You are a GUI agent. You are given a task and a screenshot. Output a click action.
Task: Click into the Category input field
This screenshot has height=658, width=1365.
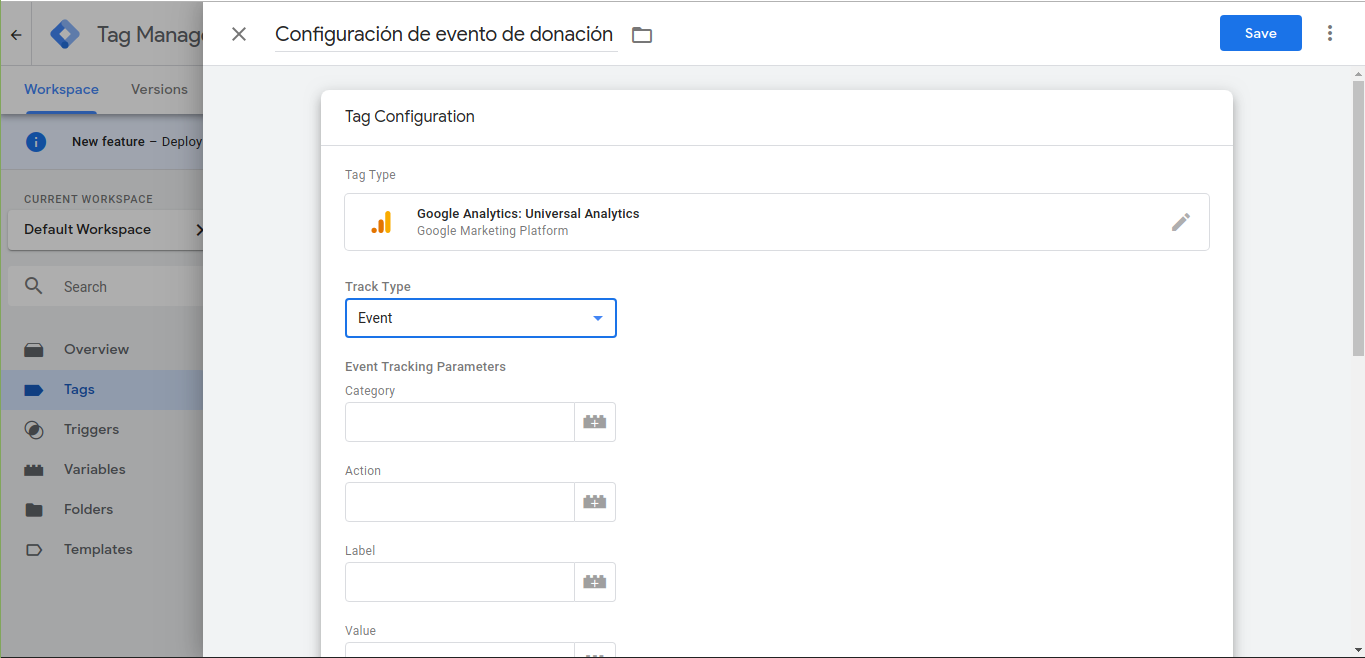click(x=459, y=422)
